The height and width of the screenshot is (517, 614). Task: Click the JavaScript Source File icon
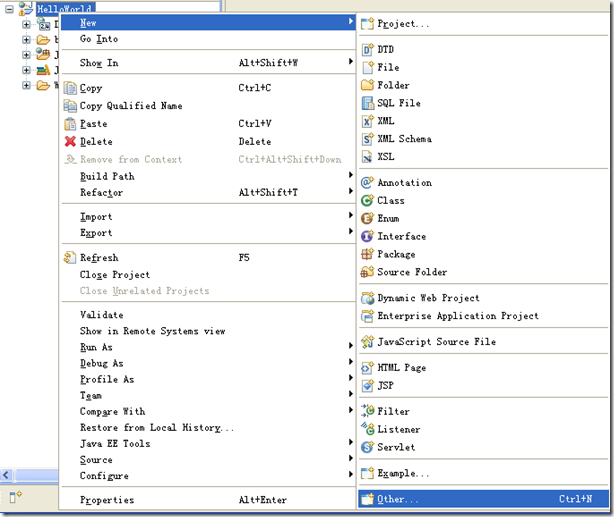click(x=367, y=342)
